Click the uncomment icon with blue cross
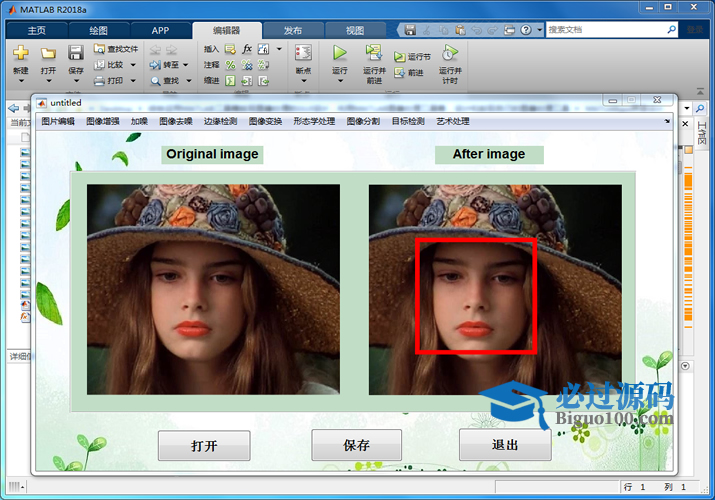715x500 pixels. click(x=247, y=65)
